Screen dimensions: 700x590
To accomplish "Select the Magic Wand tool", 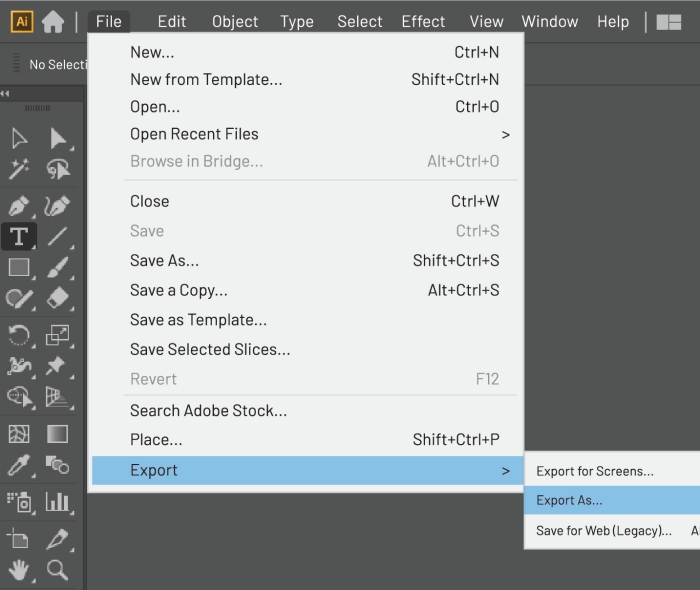I will click(x=19, y=169).
